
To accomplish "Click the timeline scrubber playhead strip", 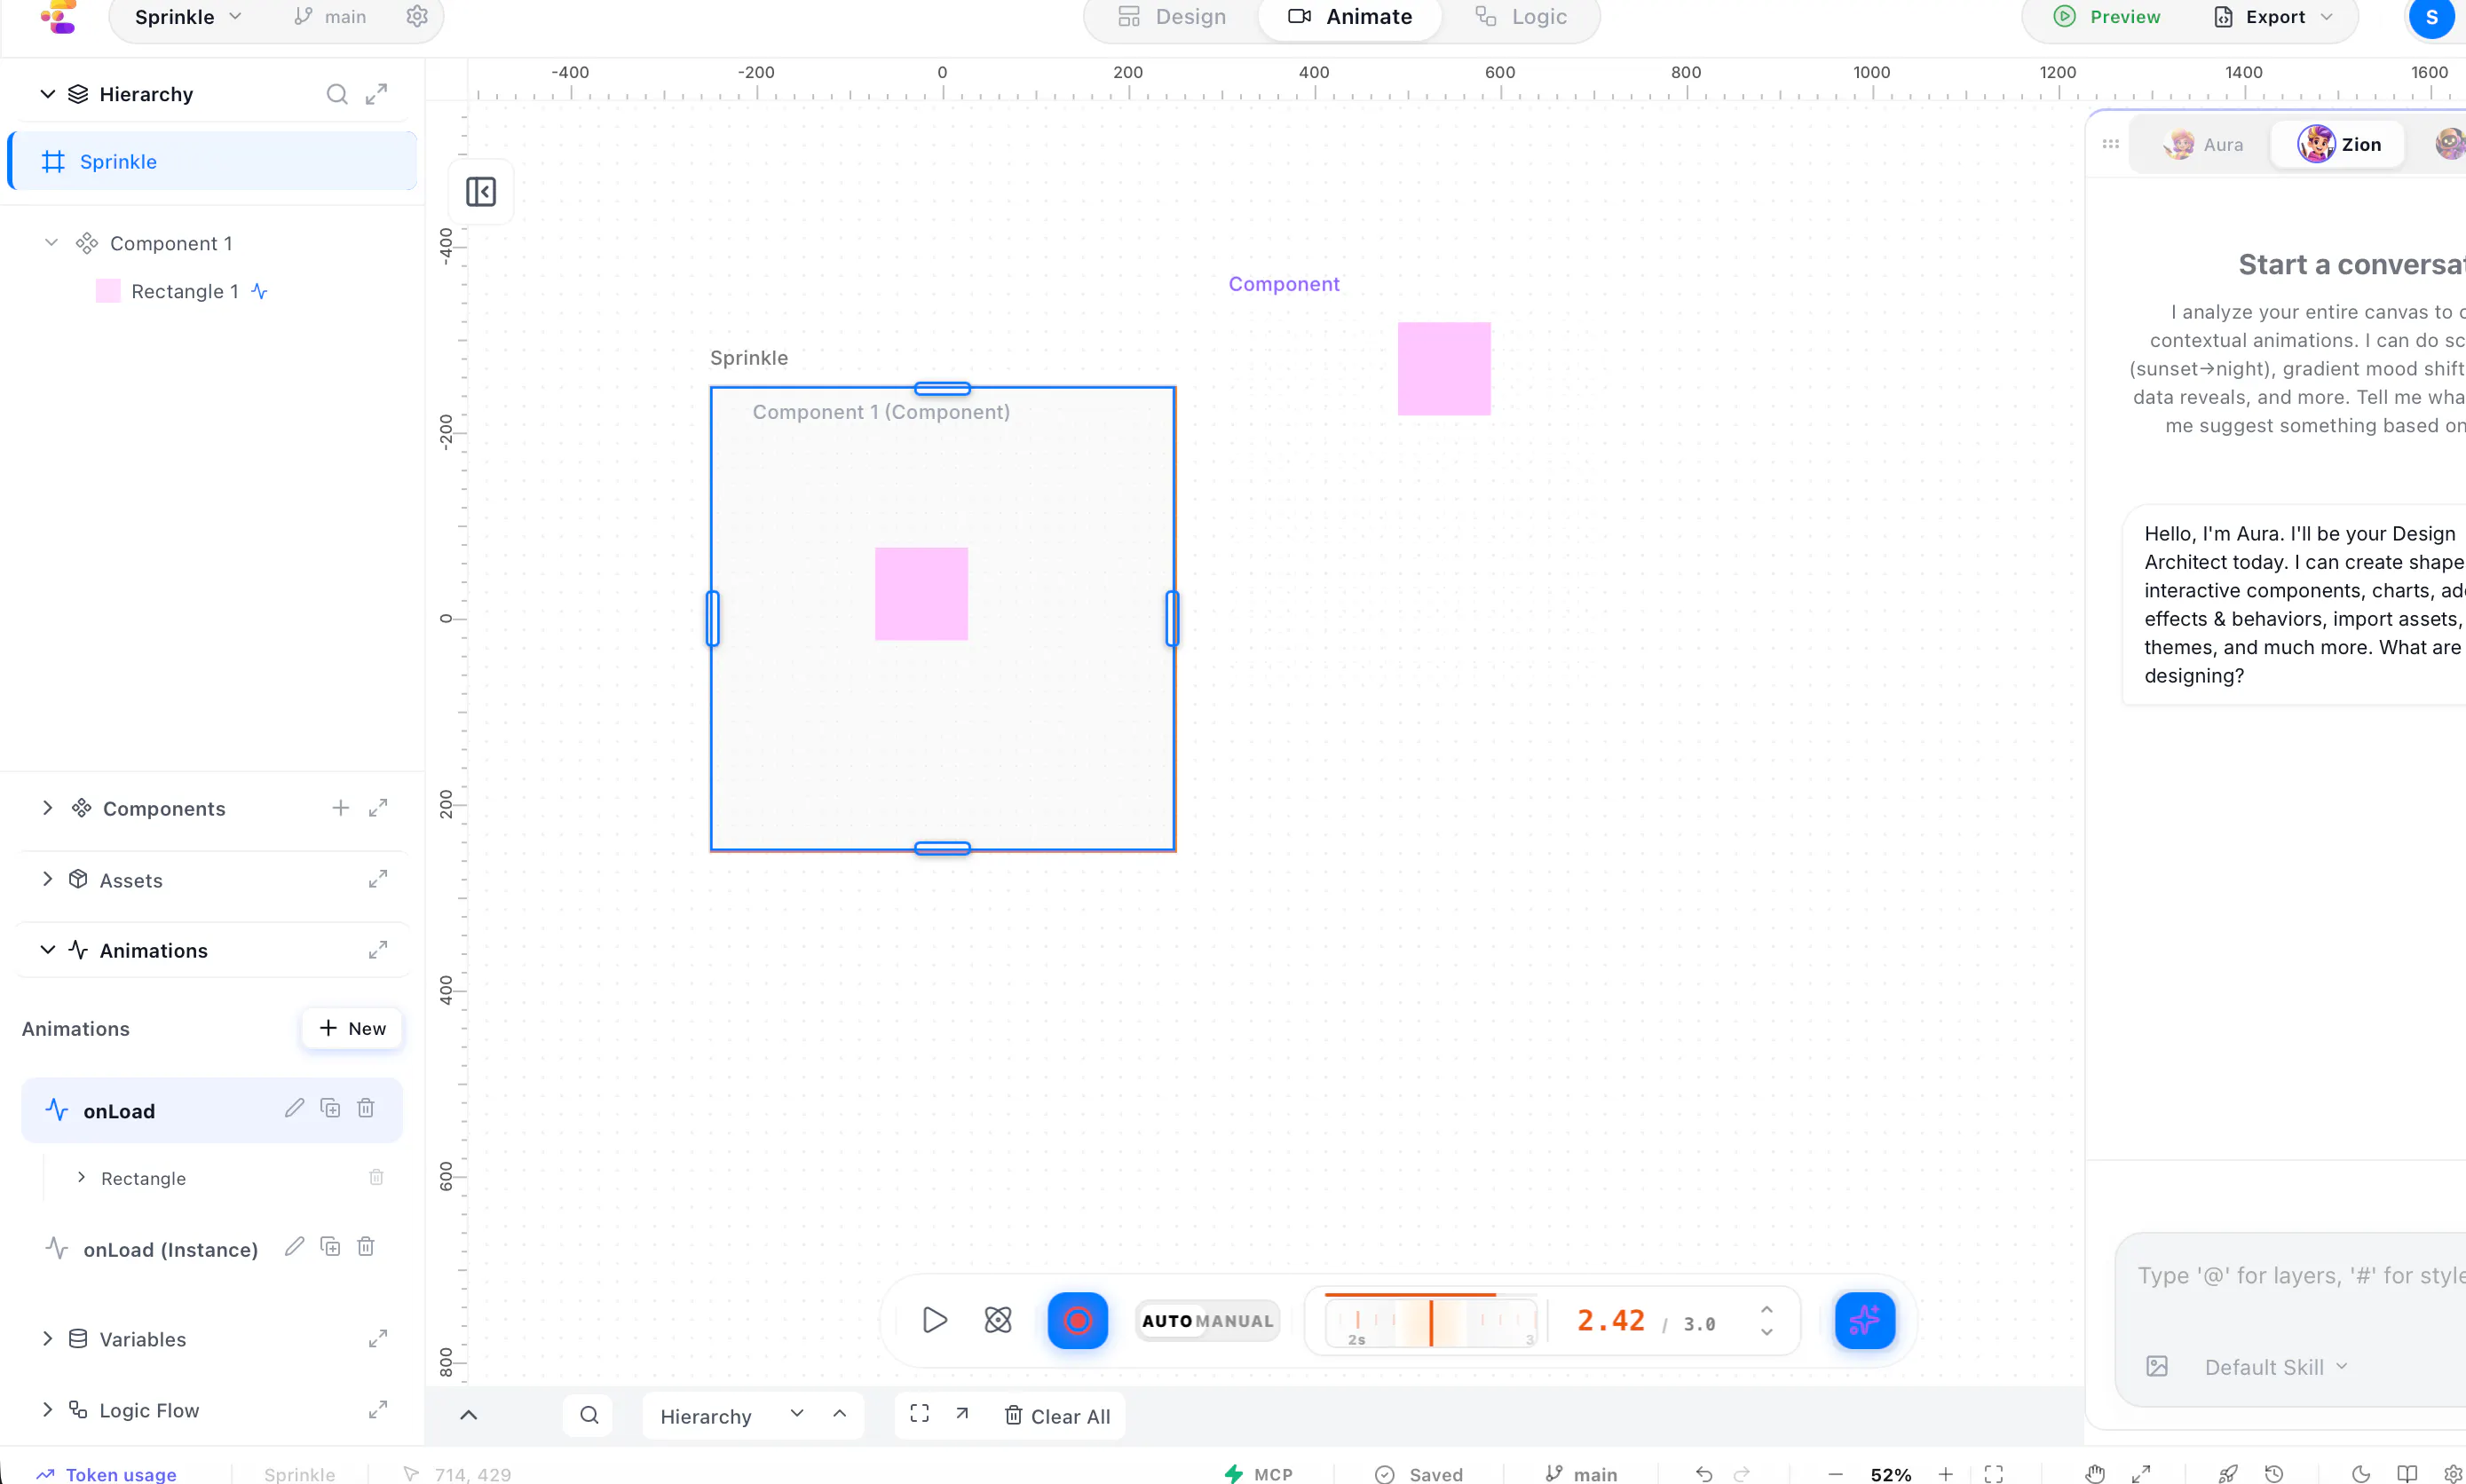I will pos(1431,1322).
